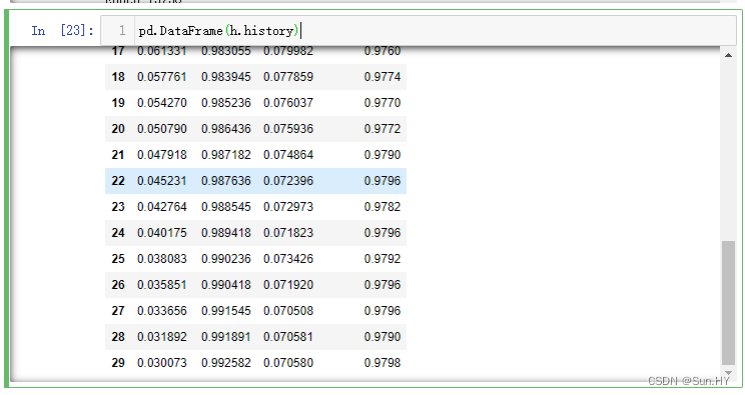Select row index 23
The image size is (745, 395).
118,207
